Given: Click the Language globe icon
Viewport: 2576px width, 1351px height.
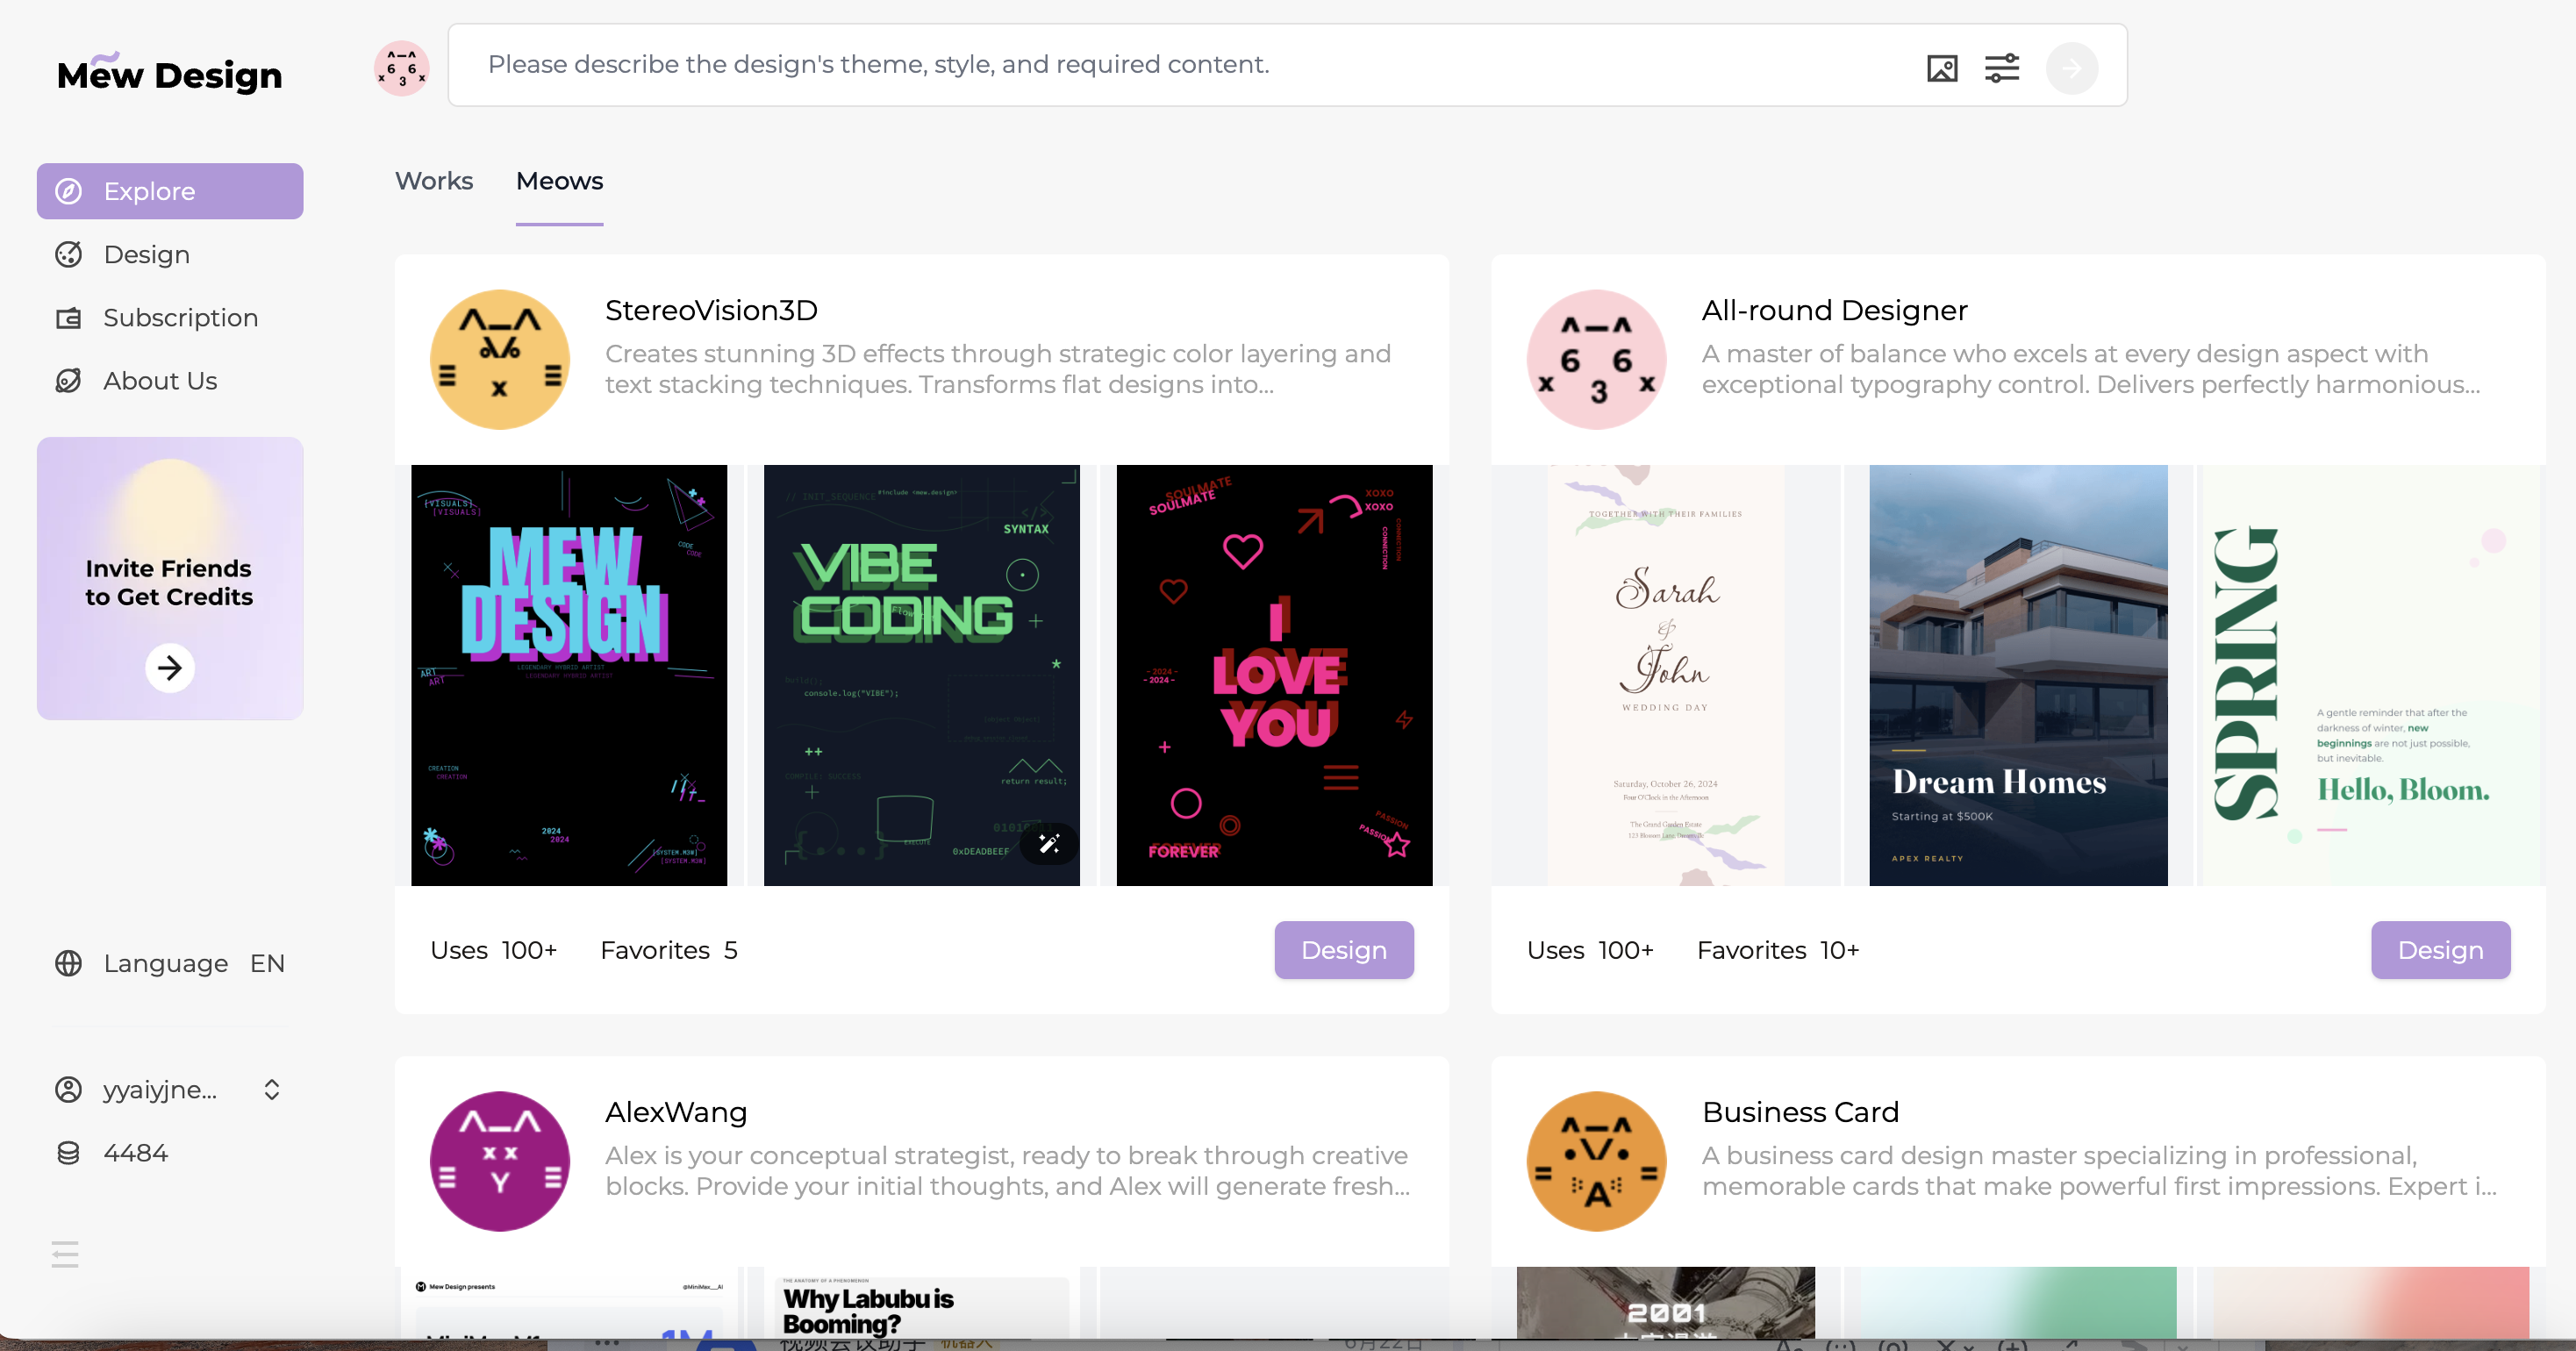Looking at the screenshot, I should pos(68,963).
